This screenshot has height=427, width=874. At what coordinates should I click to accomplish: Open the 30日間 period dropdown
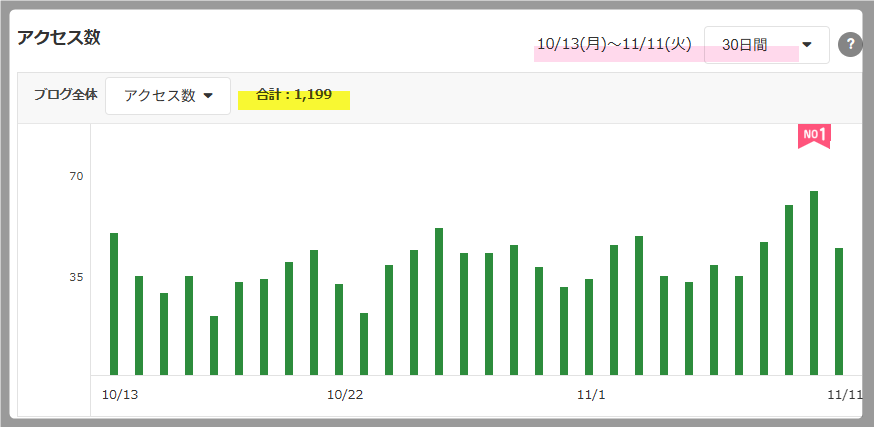pos(766,45)
